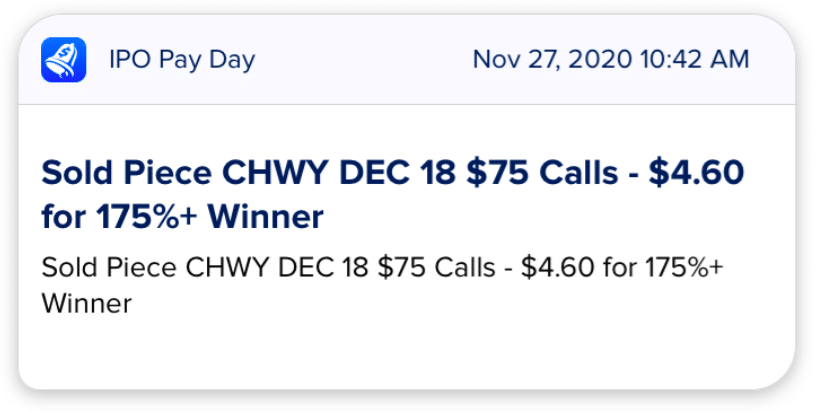Select the regular-weight notification body text
This screenshot has height=412, width=822.
[382, 285]
